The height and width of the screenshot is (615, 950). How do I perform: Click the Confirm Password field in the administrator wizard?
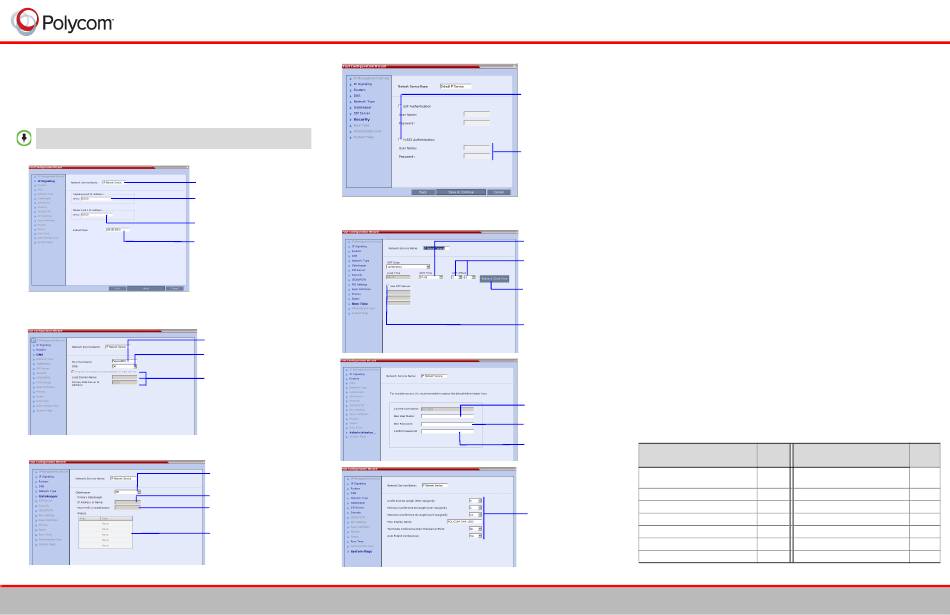click(x=447, y=431)
